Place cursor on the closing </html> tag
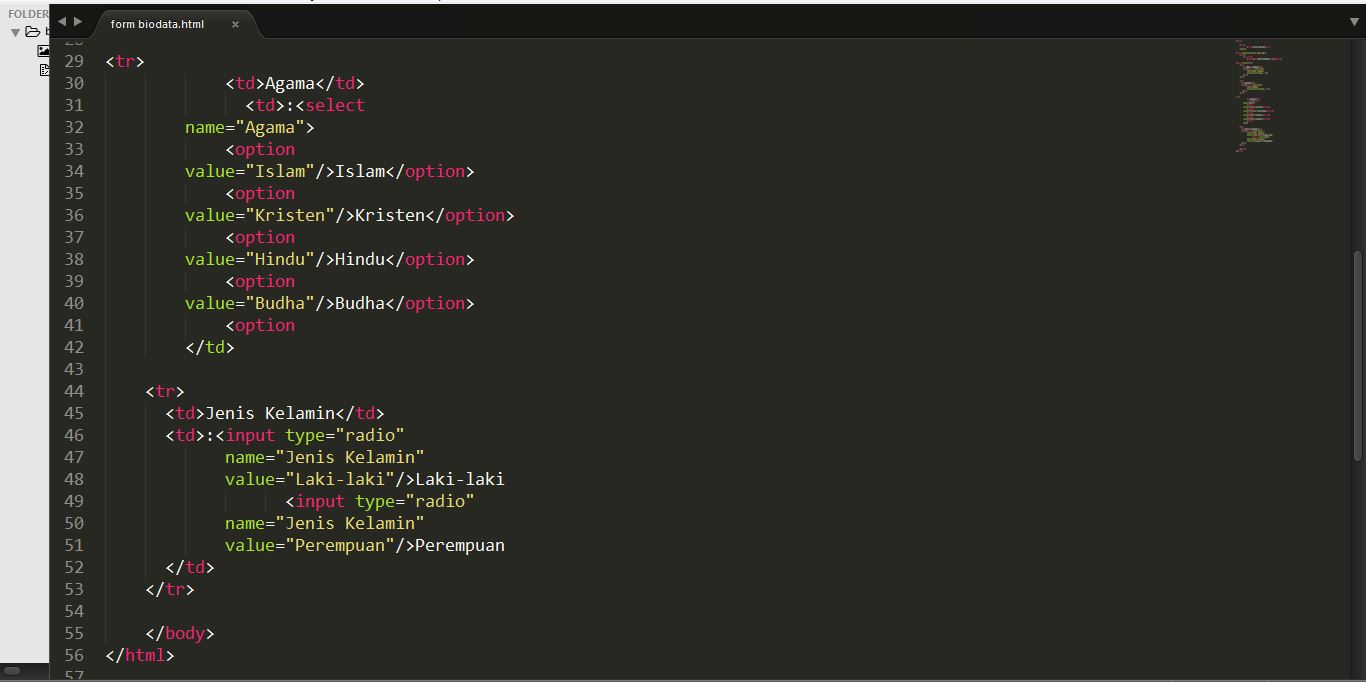The height and width of the screenshot is (682, 1366). [140, 655]
